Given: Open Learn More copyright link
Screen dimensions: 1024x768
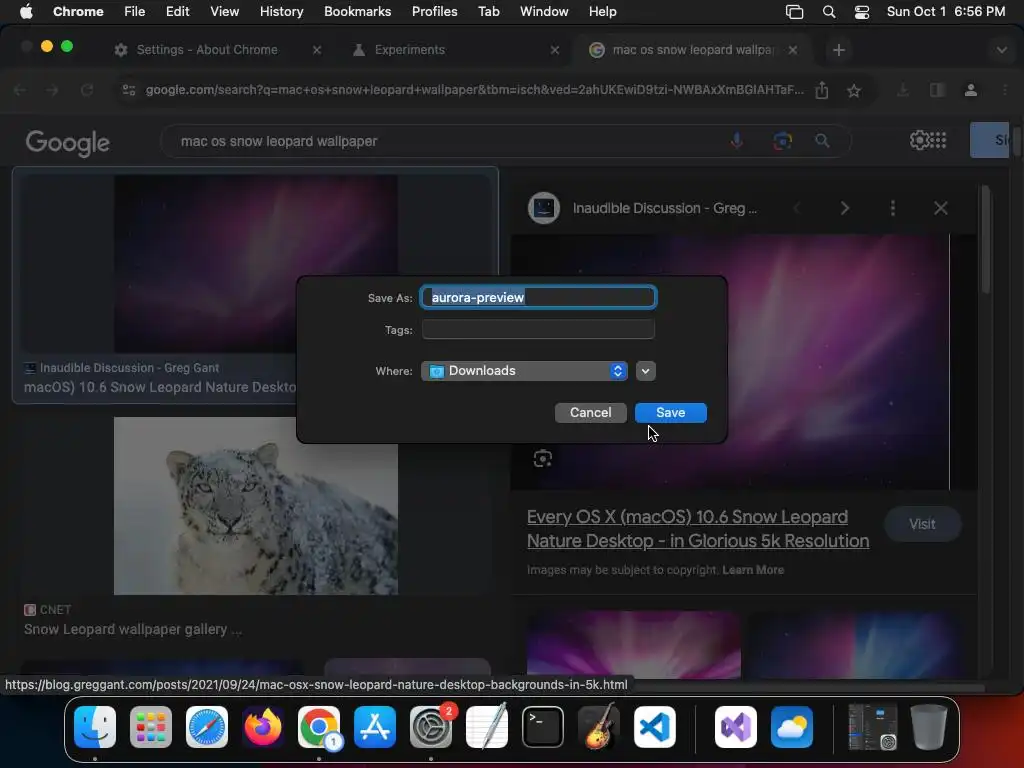Looking at the screenshot, I should [x=753, y=569].
